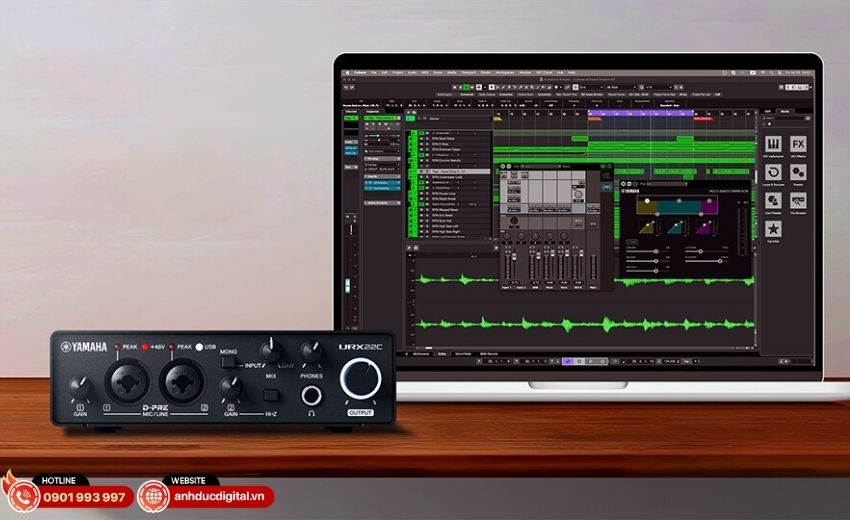Open VST Instruments in the Media rack

coord(773,144)
